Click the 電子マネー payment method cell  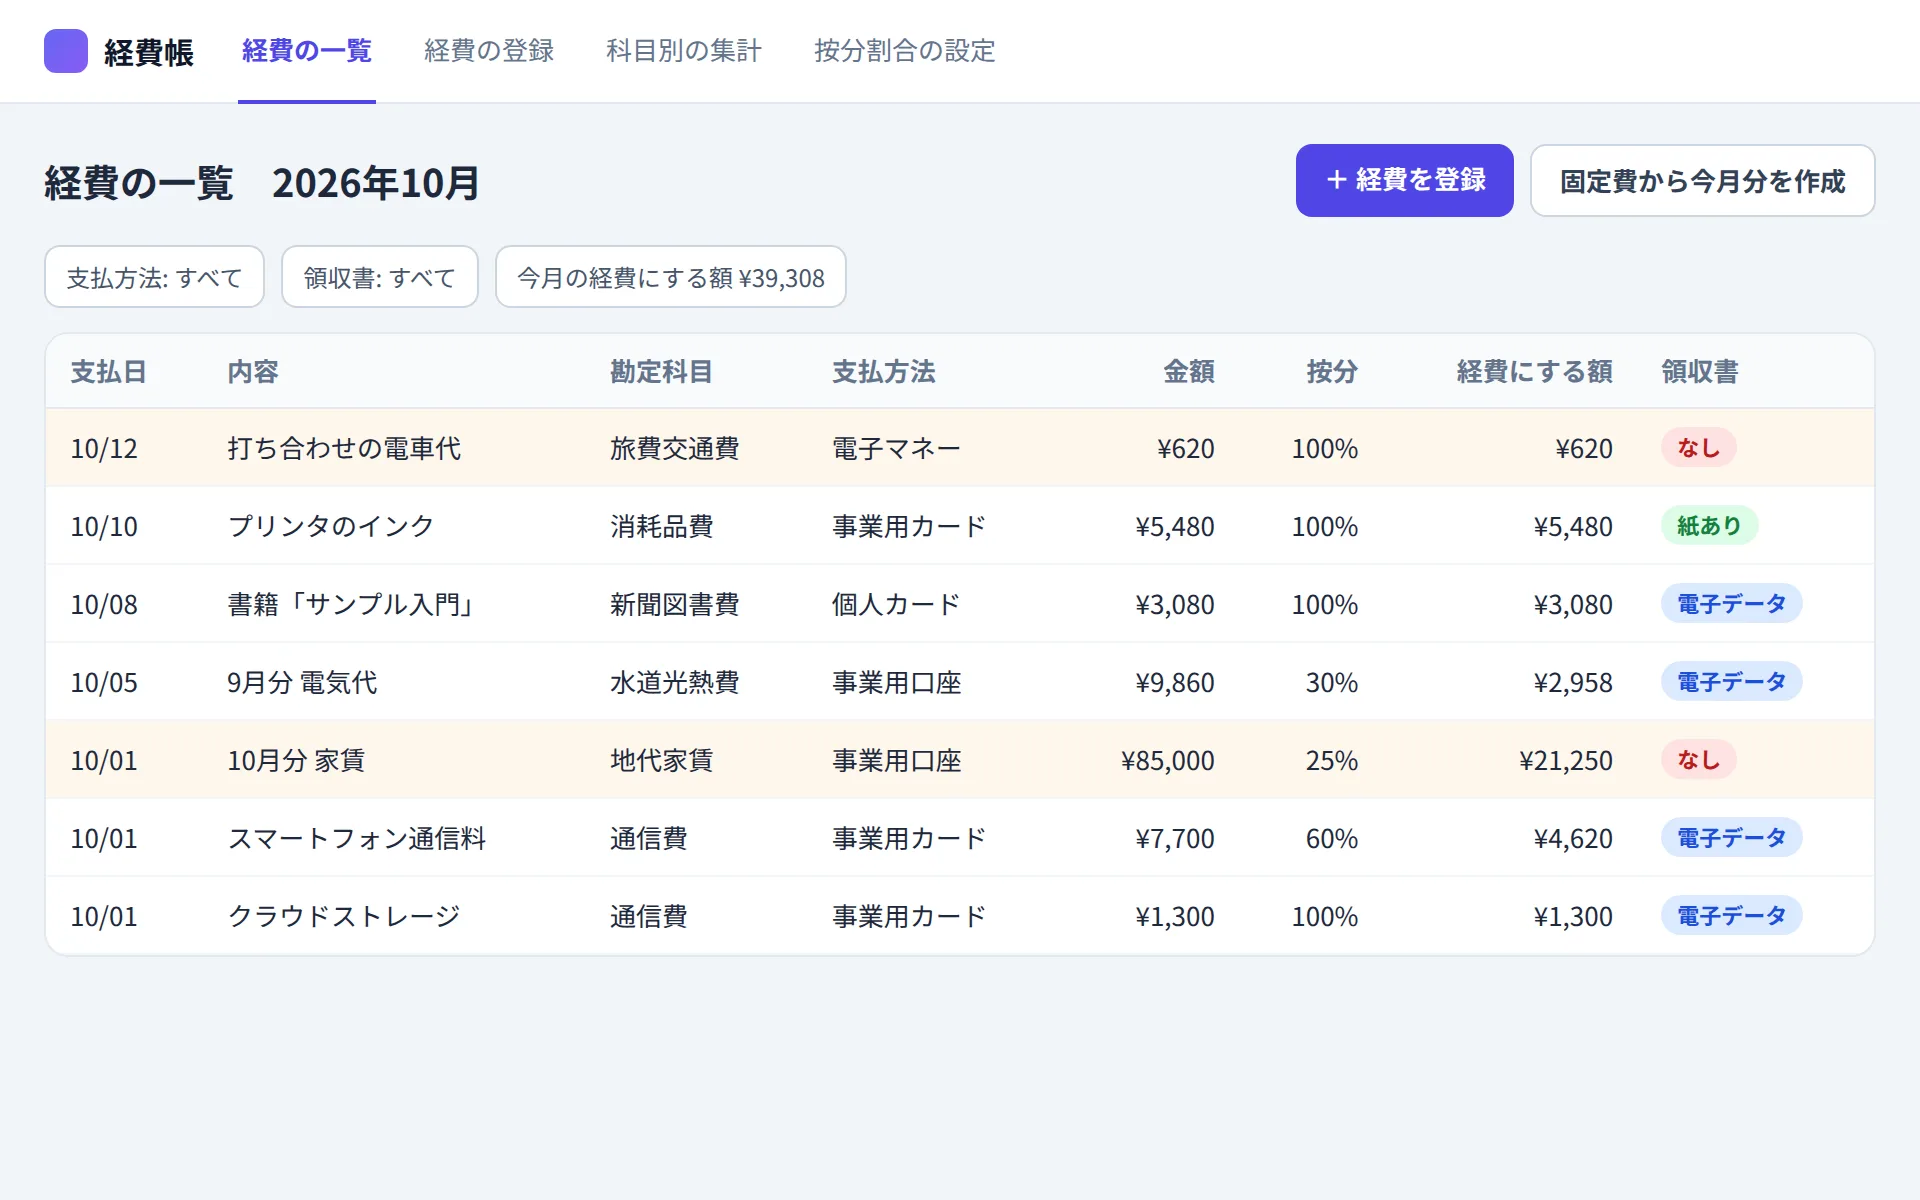coord(897,448)
